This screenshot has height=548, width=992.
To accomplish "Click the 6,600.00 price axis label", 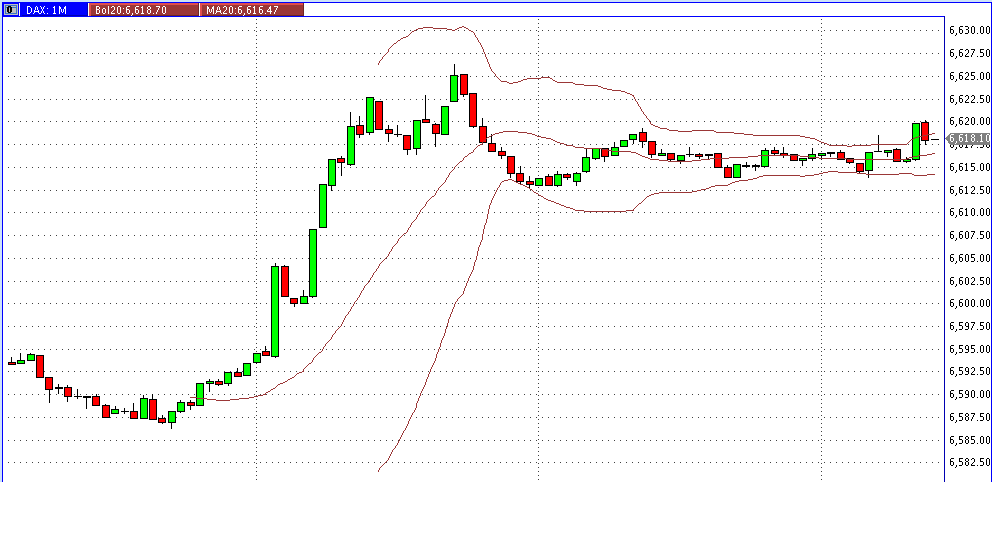I will pyautogui.click(x=969, y=304).
